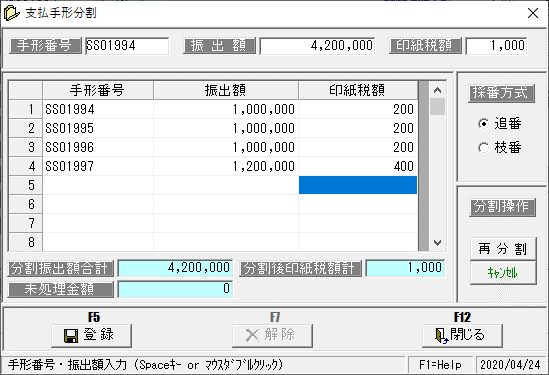
Task: Select table cell SS01997
Action: pos(98,166)
